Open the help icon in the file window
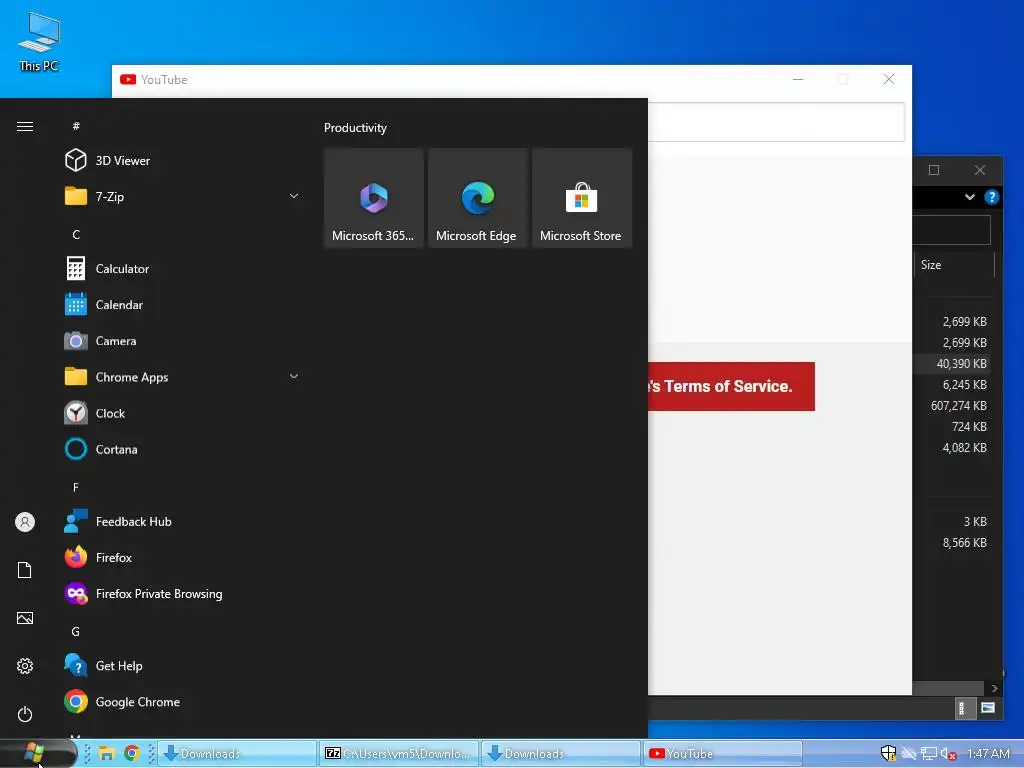Screen dimensions: 1024x768 click(991, 197)
